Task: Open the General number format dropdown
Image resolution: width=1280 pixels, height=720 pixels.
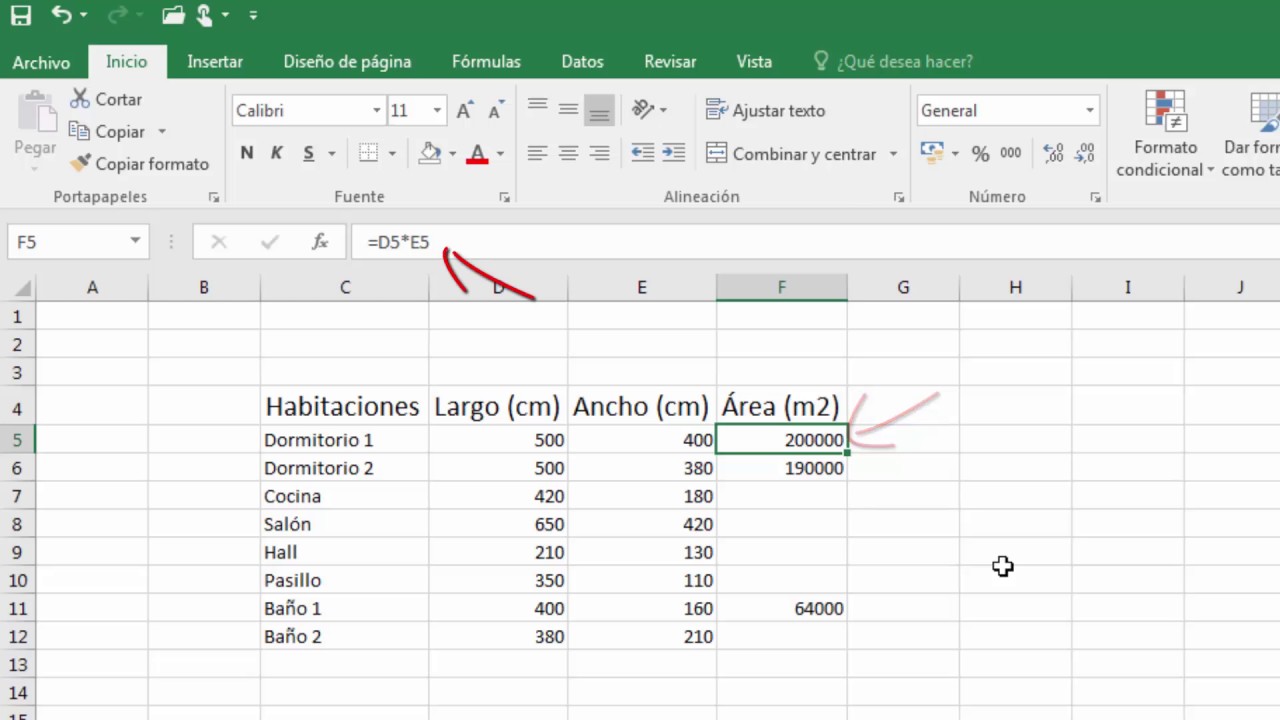Action: (x=1089, y=111)
